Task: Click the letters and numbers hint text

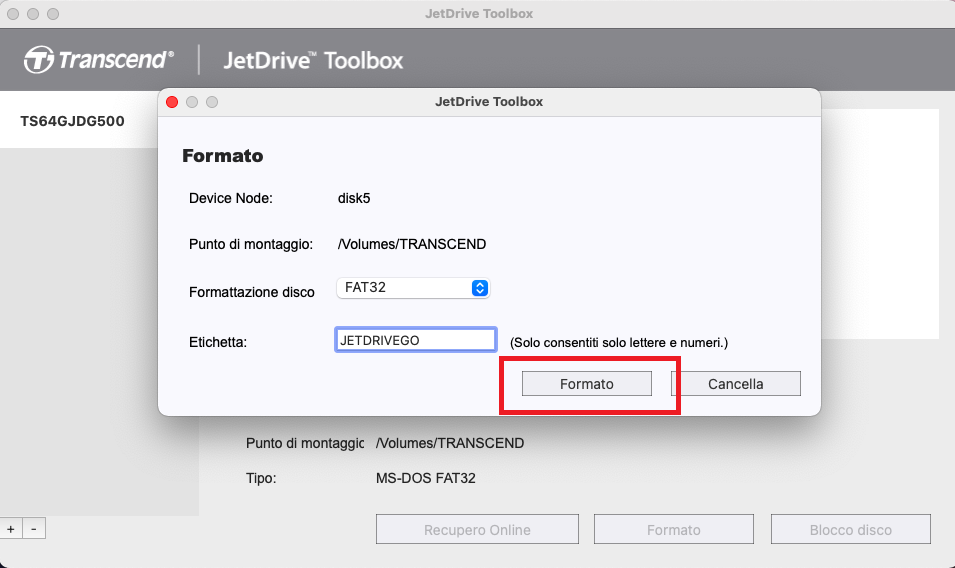Action: pyautogui.click(x=619, y=343)
